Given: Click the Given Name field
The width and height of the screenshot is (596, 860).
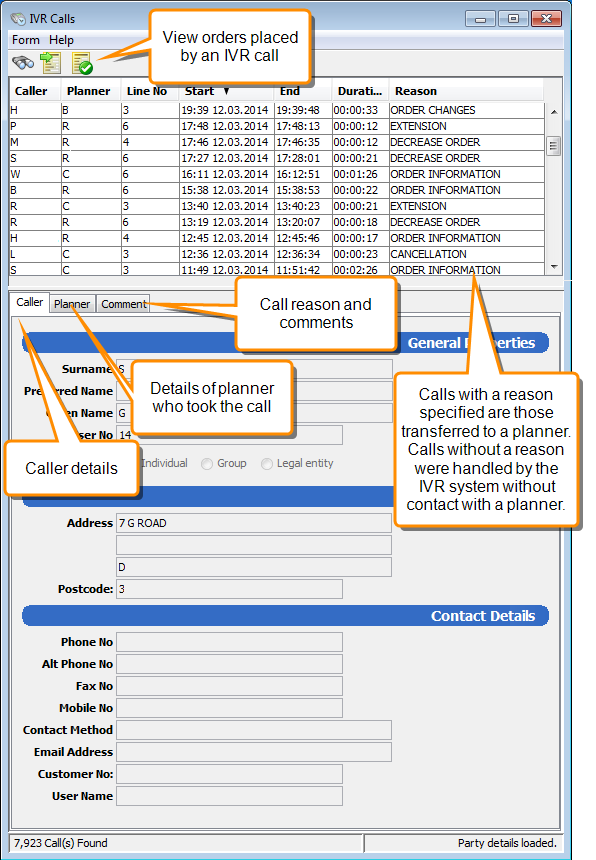Looking at the screenshot, I should pyautogui.click(x=254, y=413).
